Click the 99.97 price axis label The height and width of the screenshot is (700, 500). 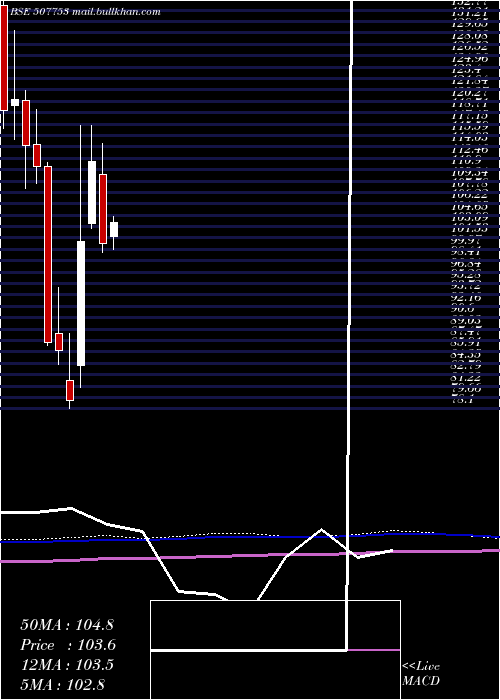tap(468, 242)
